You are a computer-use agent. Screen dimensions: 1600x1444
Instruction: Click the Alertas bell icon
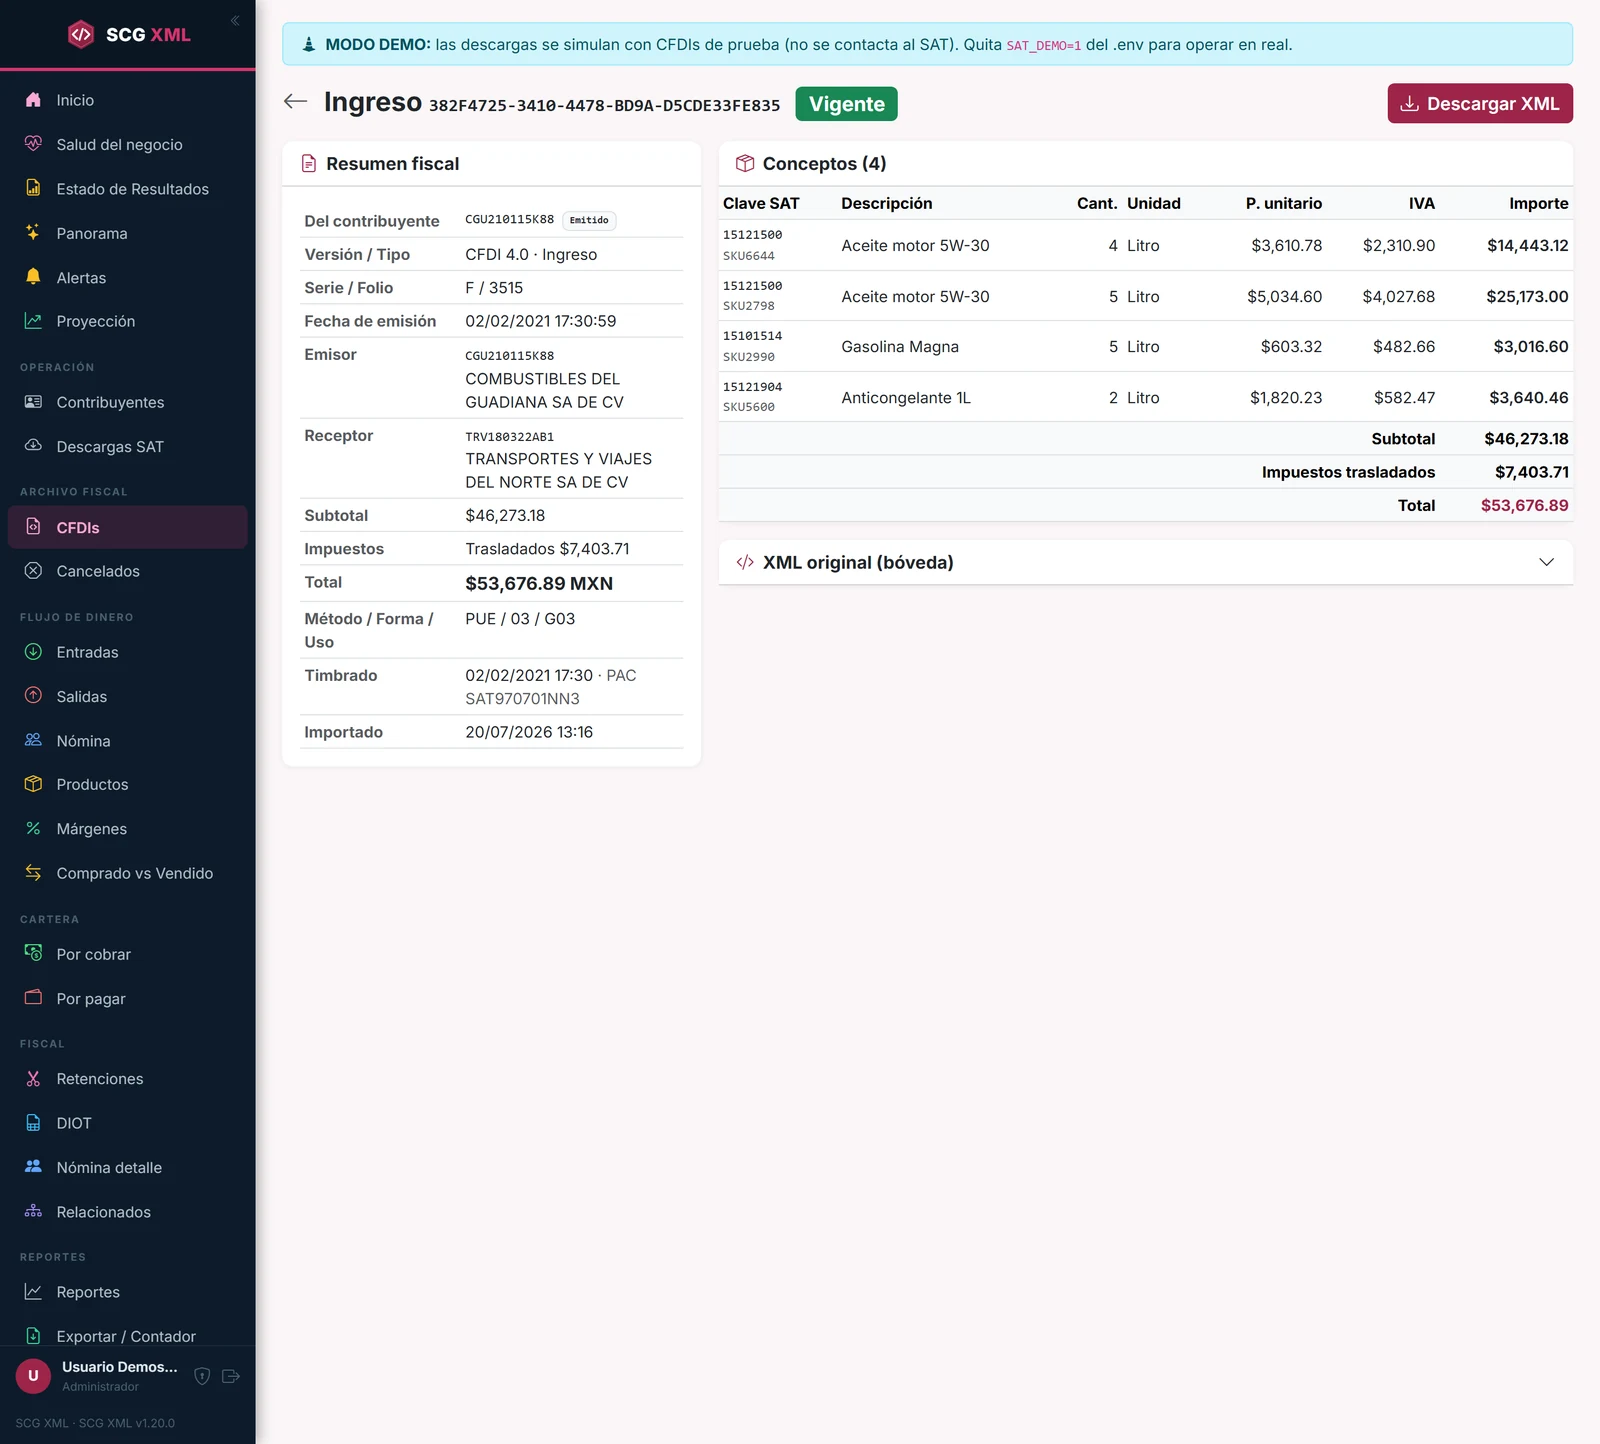33,277
